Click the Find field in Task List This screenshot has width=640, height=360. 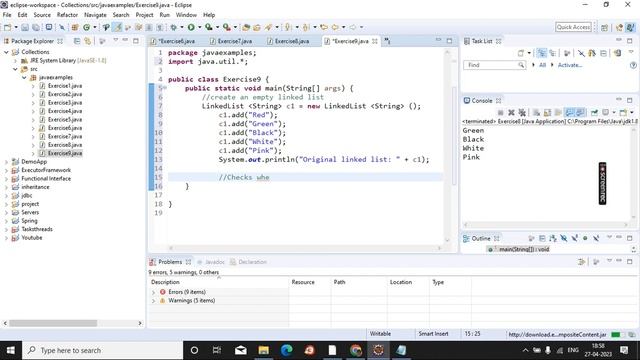(x=494, y=65)
